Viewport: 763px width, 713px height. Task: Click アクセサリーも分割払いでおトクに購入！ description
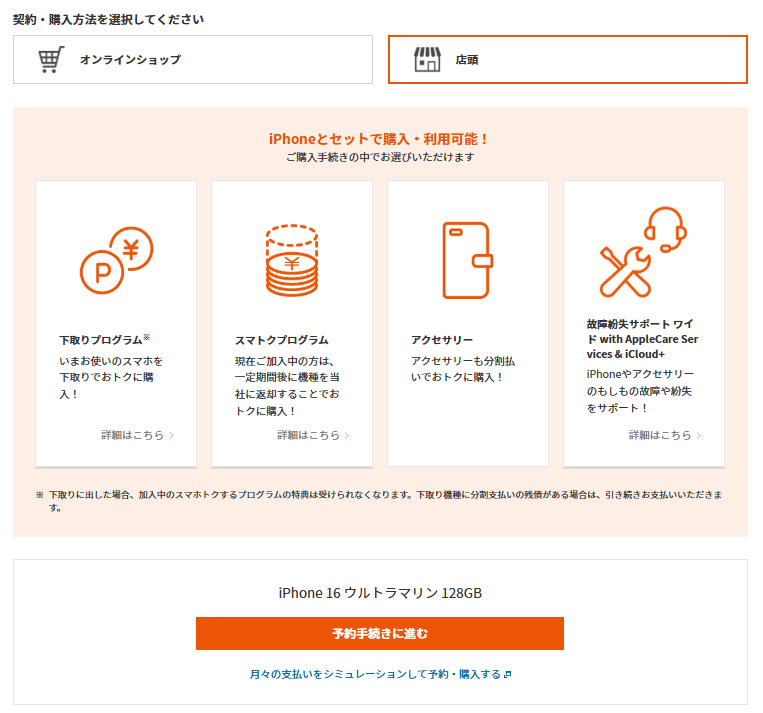pos(463,369)
